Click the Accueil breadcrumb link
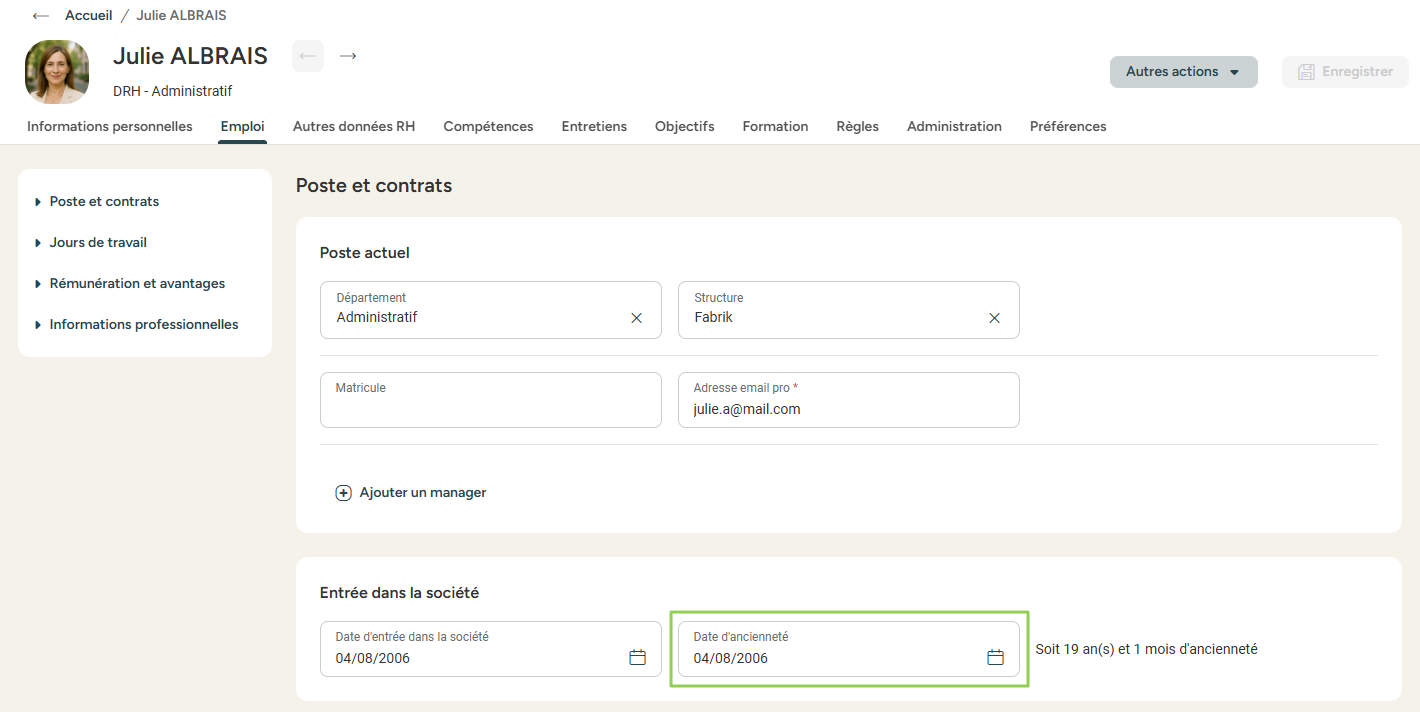This screenshot has height=712, width=1420. coord(88,16)
